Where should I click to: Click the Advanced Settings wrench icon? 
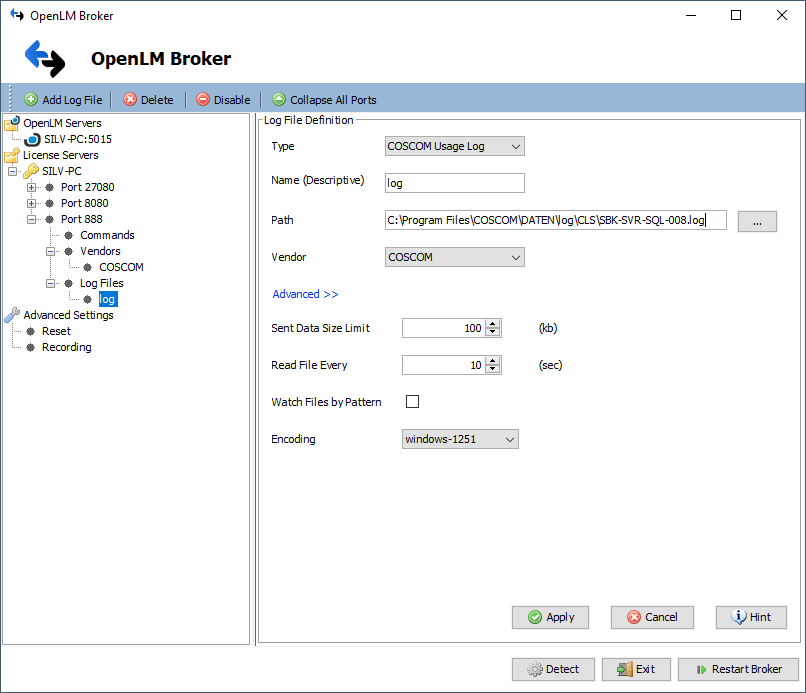tap(12, 315)
